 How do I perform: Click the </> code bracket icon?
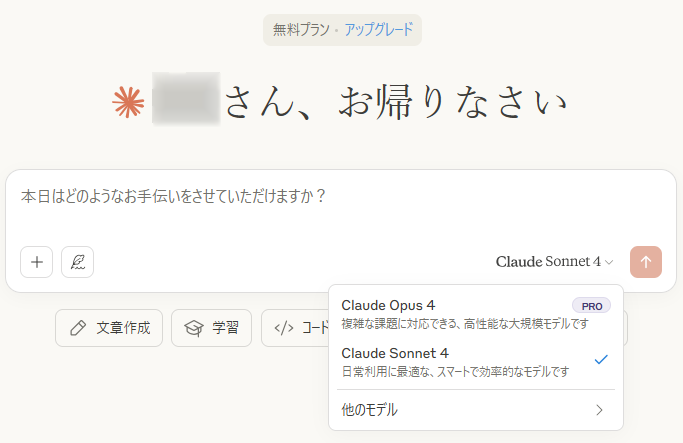(x=284, y=328)
